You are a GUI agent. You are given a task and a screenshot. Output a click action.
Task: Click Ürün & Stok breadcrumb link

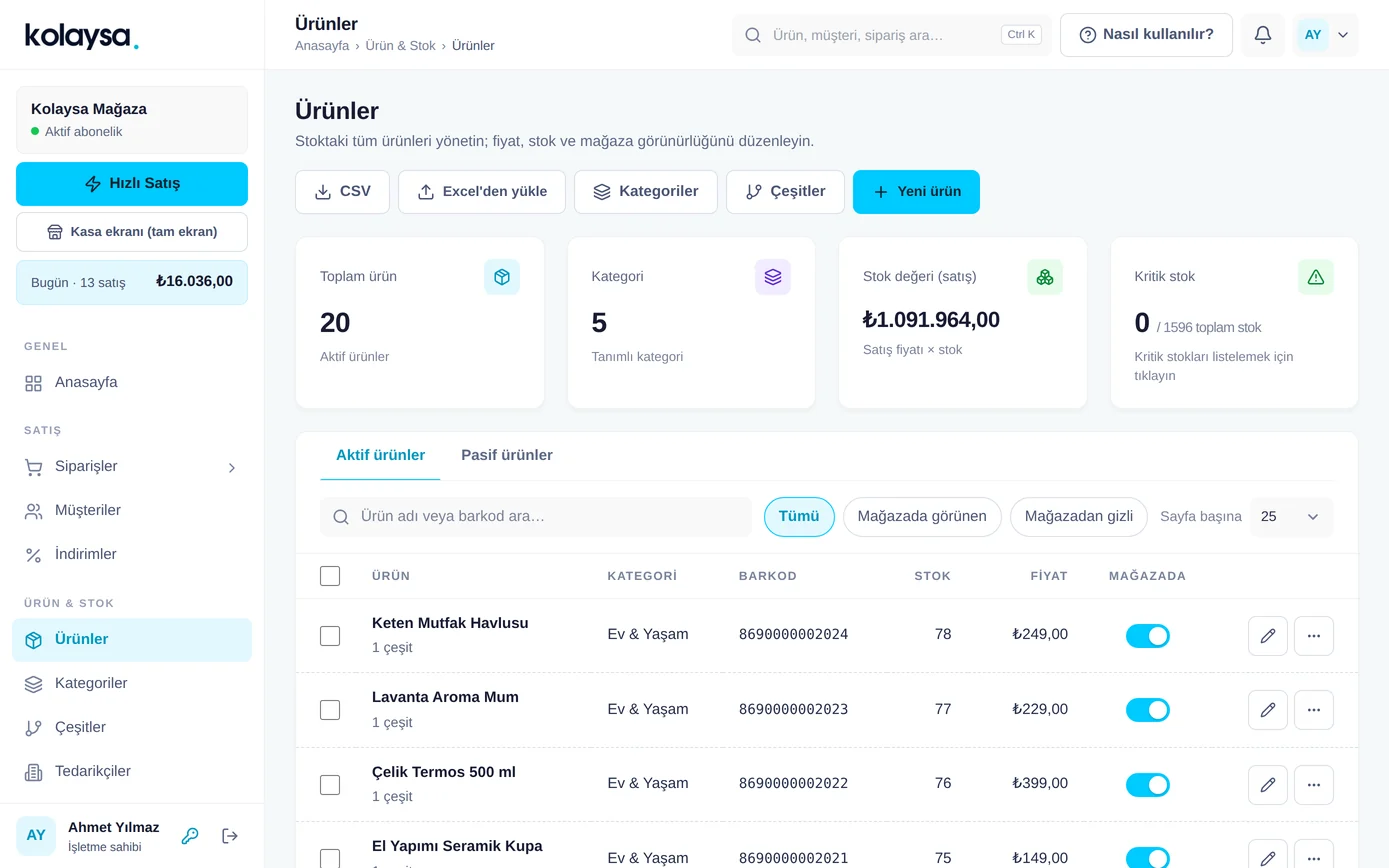(x=400, y=46)
